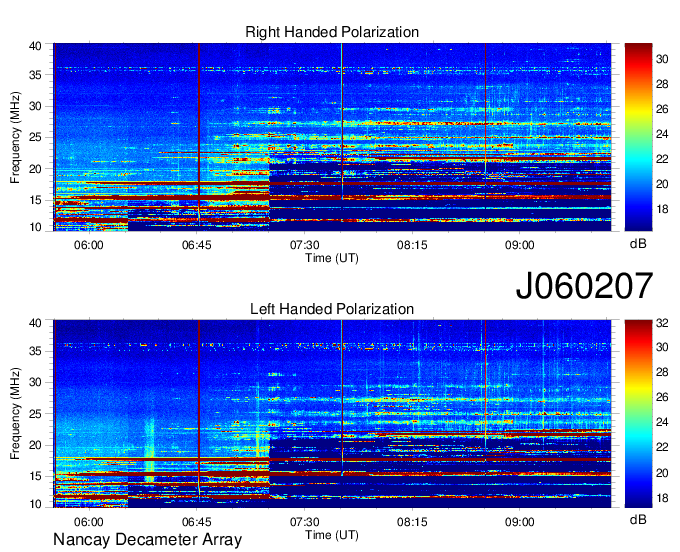
Task: Click the 24 dB label on top color scale
Action: [662, 134]
